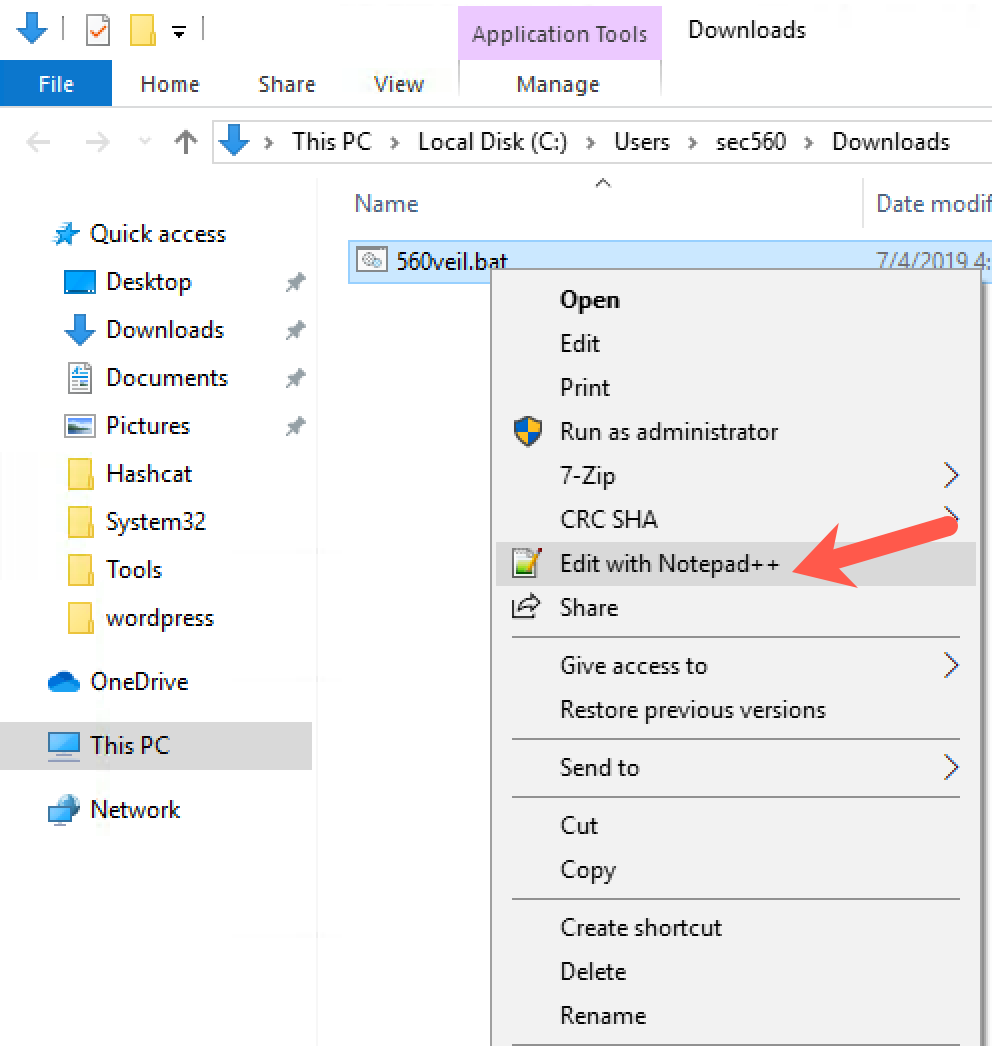Screen dimensions: 992x1046
Task: Click the Network icon in sidebar
Action: pos(66,809)
